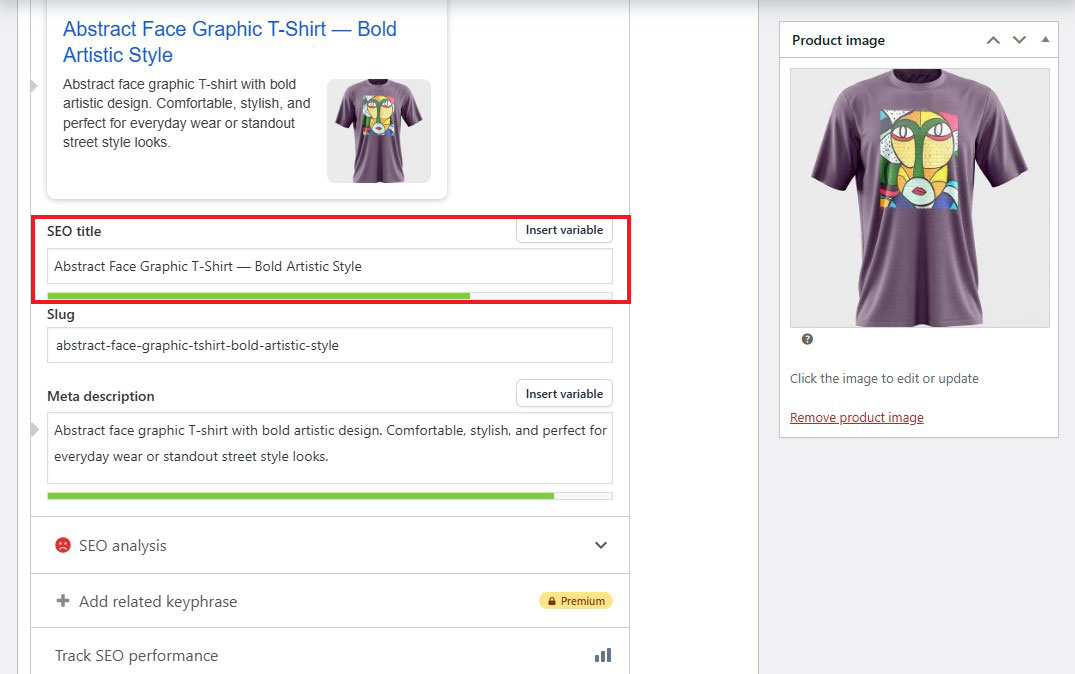Move the Product image panel up with the arrow
This screenshot has height=674, width=1075.
click(x=992, y=40)
